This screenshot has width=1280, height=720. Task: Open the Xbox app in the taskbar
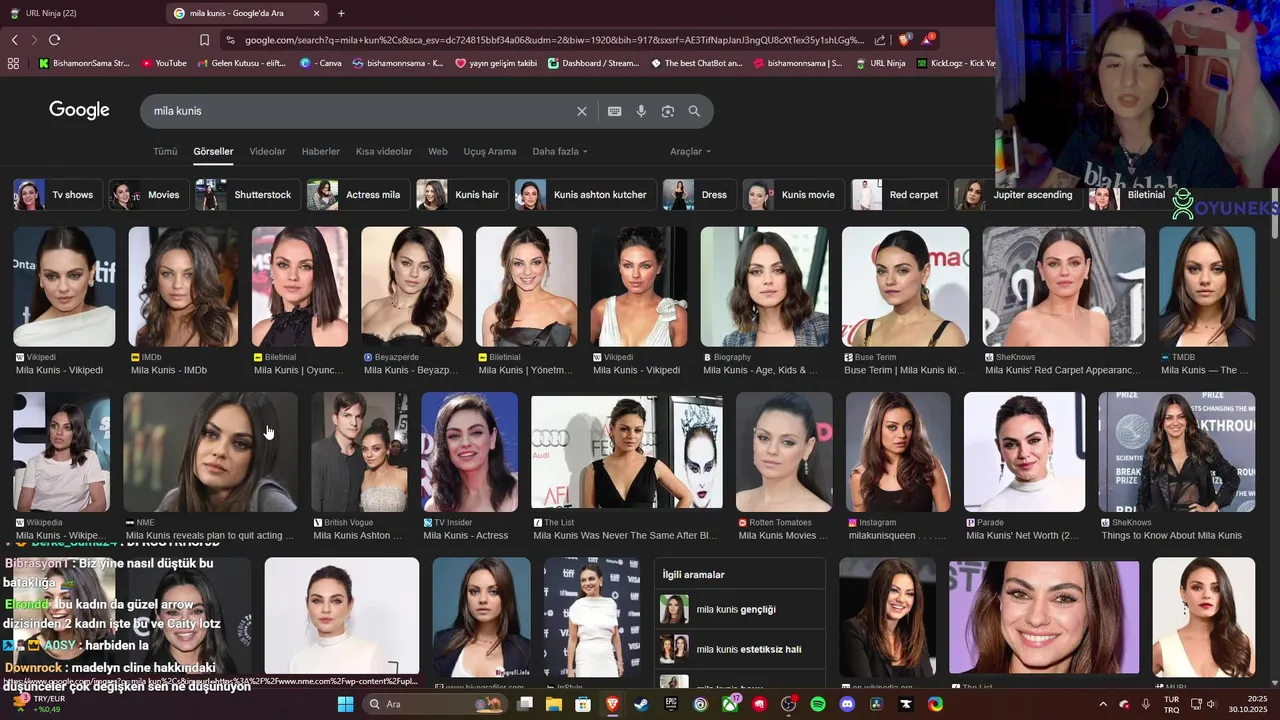click(731, 704)
